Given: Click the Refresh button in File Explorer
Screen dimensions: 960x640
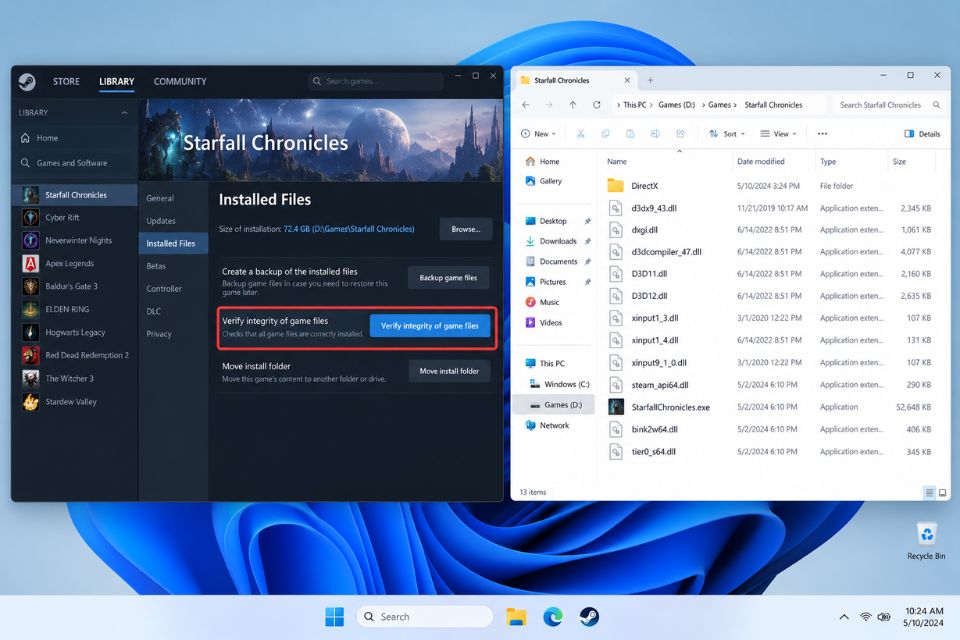Looking at the screenshot, I should (596, 105).
